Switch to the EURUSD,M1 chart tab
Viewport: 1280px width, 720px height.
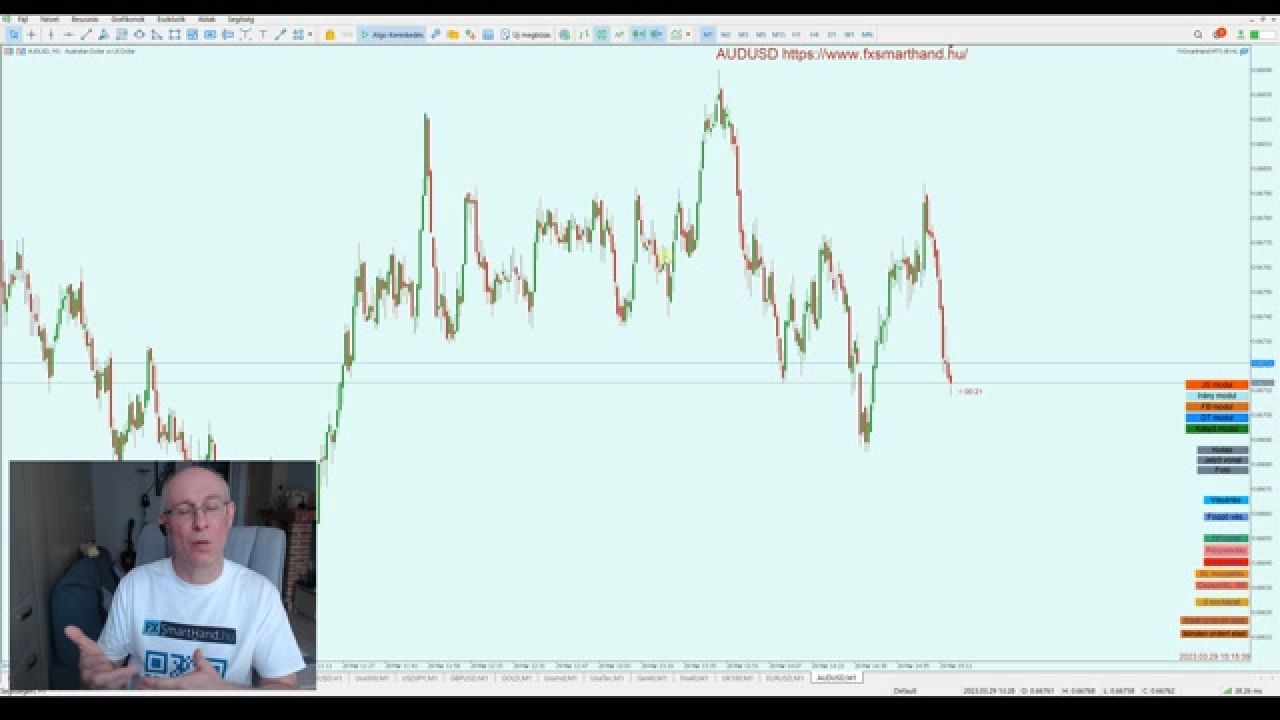tap(784, 678)
